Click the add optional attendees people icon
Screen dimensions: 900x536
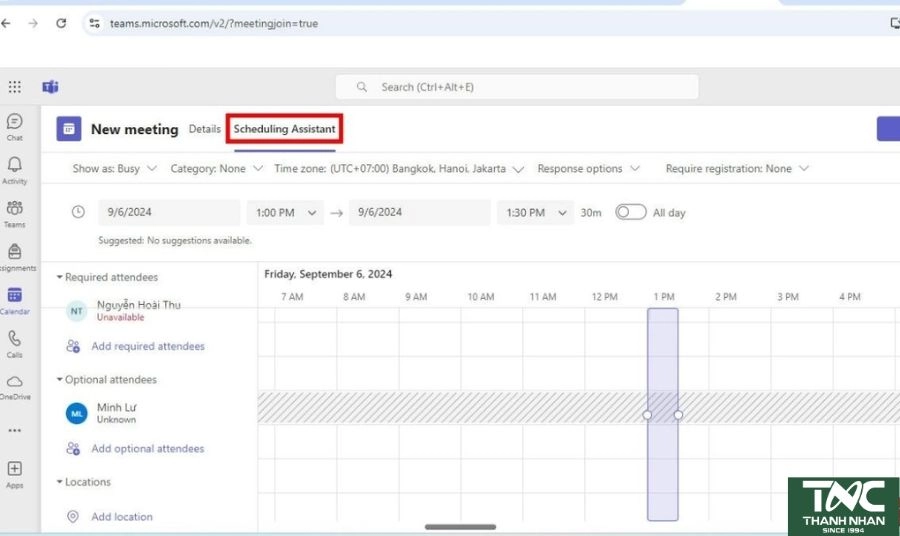(x=73, y=448)
